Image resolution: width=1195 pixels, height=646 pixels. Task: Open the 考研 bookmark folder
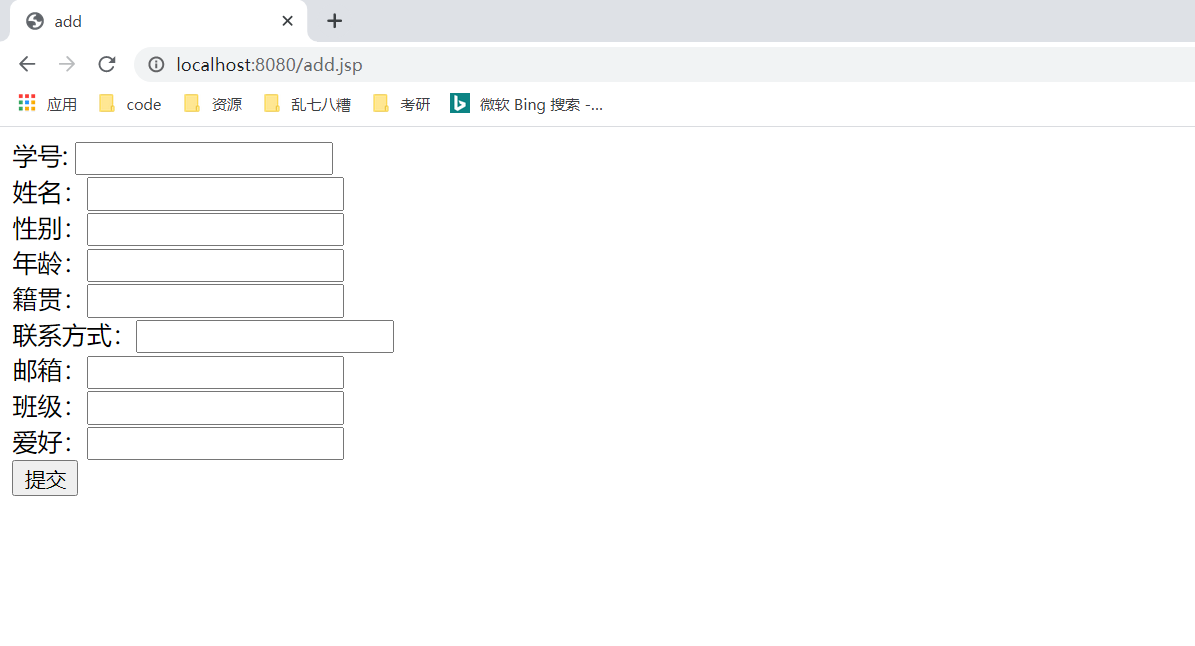pyautogui.click(x=402, y=104)
